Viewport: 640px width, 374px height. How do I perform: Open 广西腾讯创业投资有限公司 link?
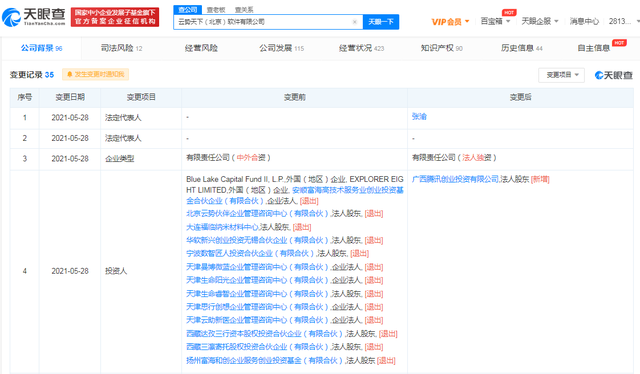(x=455, y=179)
